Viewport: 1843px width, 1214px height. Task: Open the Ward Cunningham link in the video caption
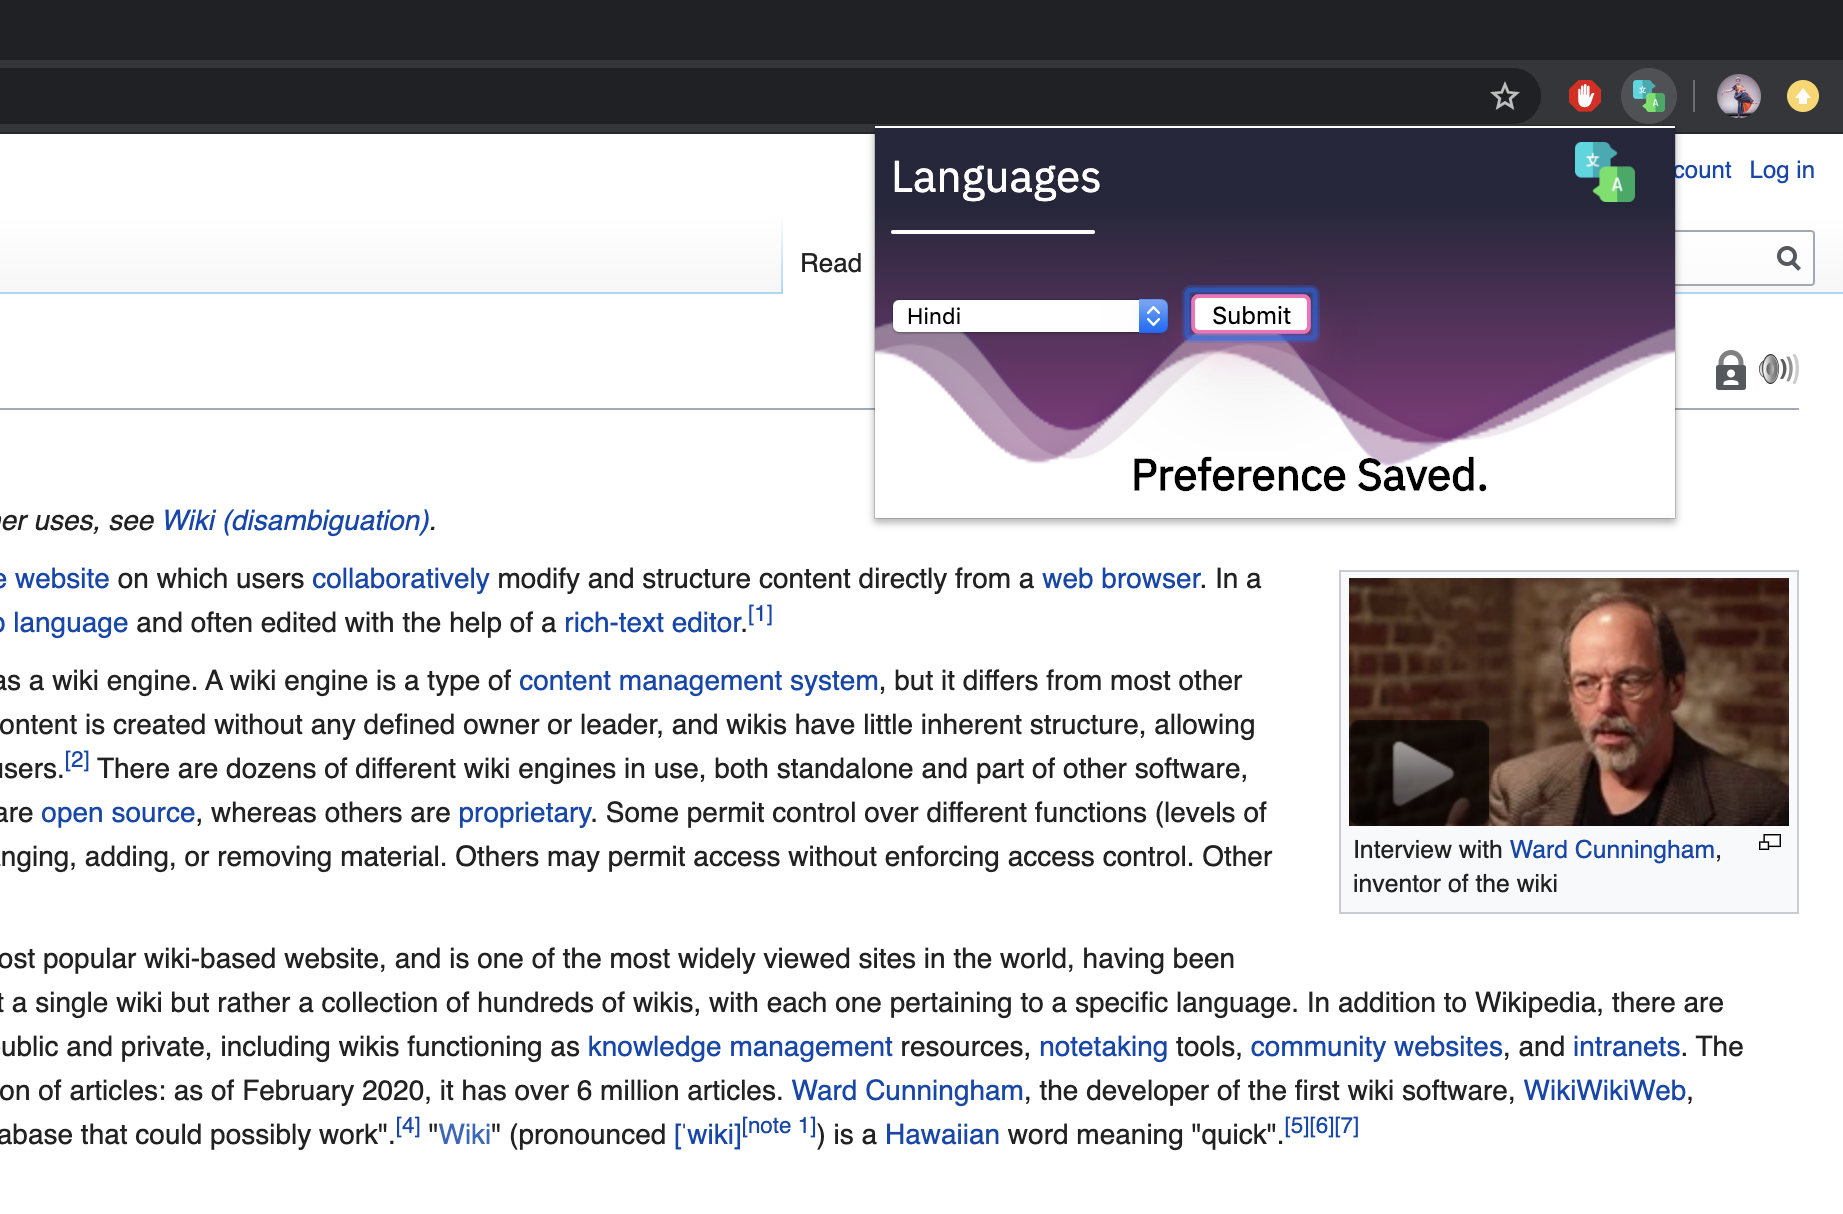[x=1612, y=850]
